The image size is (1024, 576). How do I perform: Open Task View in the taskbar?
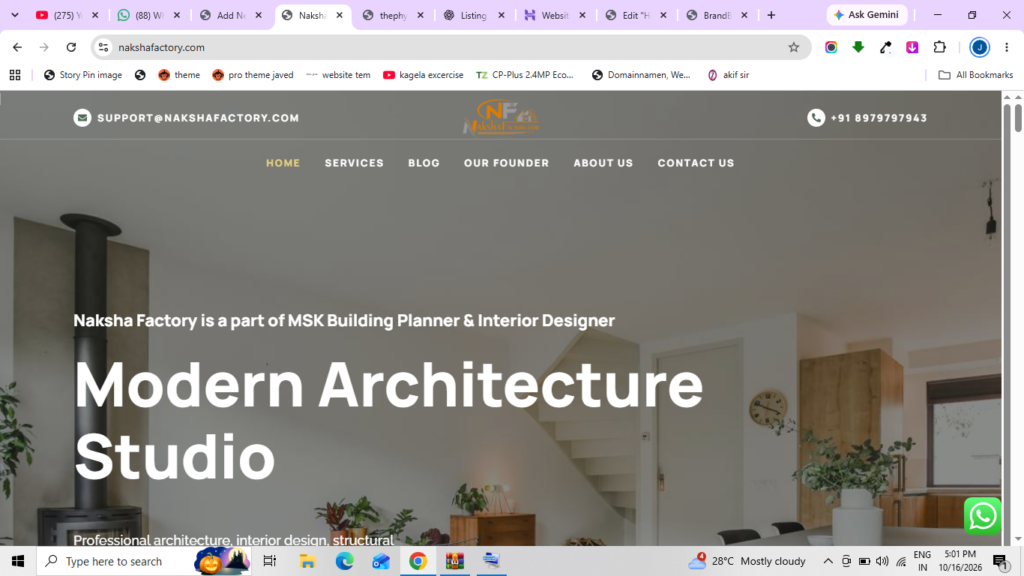(269, 561)
